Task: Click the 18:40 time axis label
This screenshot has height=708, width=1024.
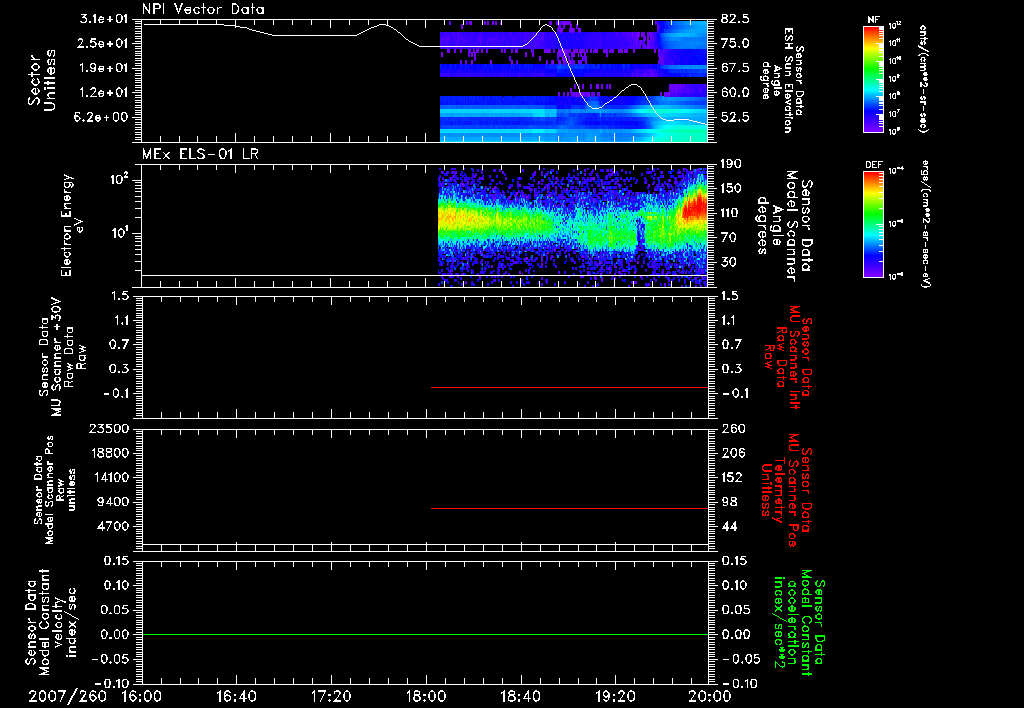Action: [x=520, y=696]
